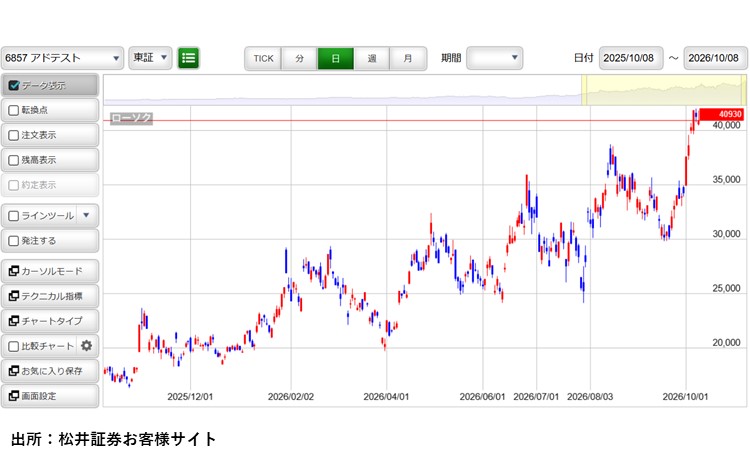Screen dimensions: 750x454
Task: Click the start date field 2025/10/08
Action: [631, 58]
